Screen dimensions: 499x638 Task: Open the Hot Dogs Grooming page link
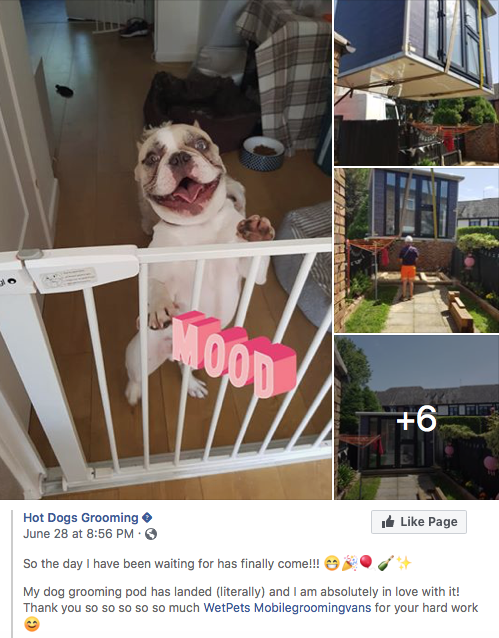81,518
